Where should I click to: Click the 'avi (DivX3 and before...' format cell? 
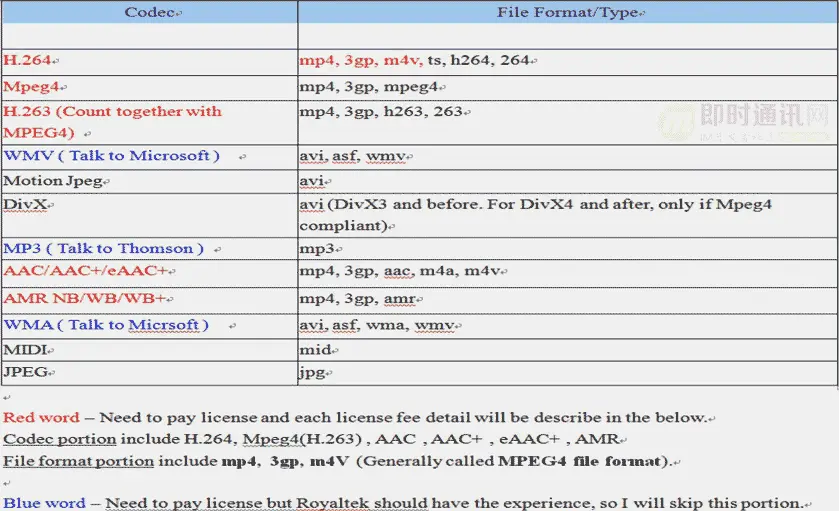568,215
